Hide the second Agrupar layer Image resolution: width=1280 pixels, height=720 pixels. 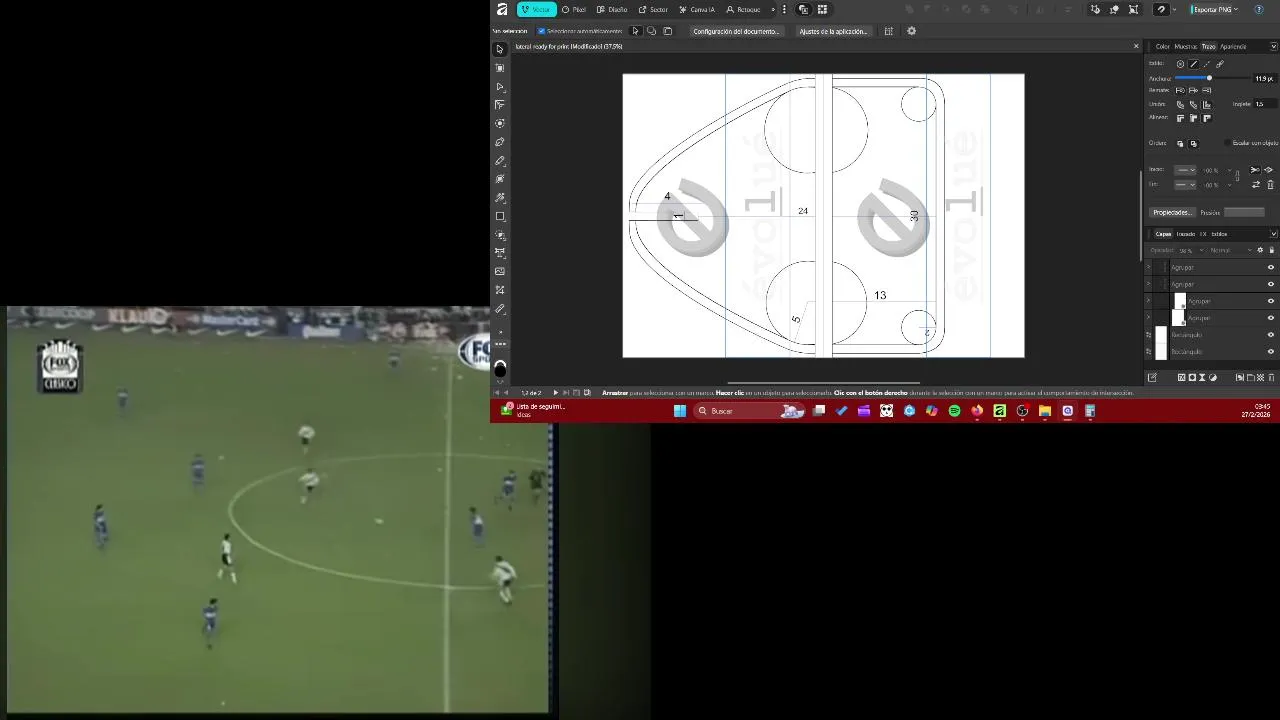[1271, 284]
